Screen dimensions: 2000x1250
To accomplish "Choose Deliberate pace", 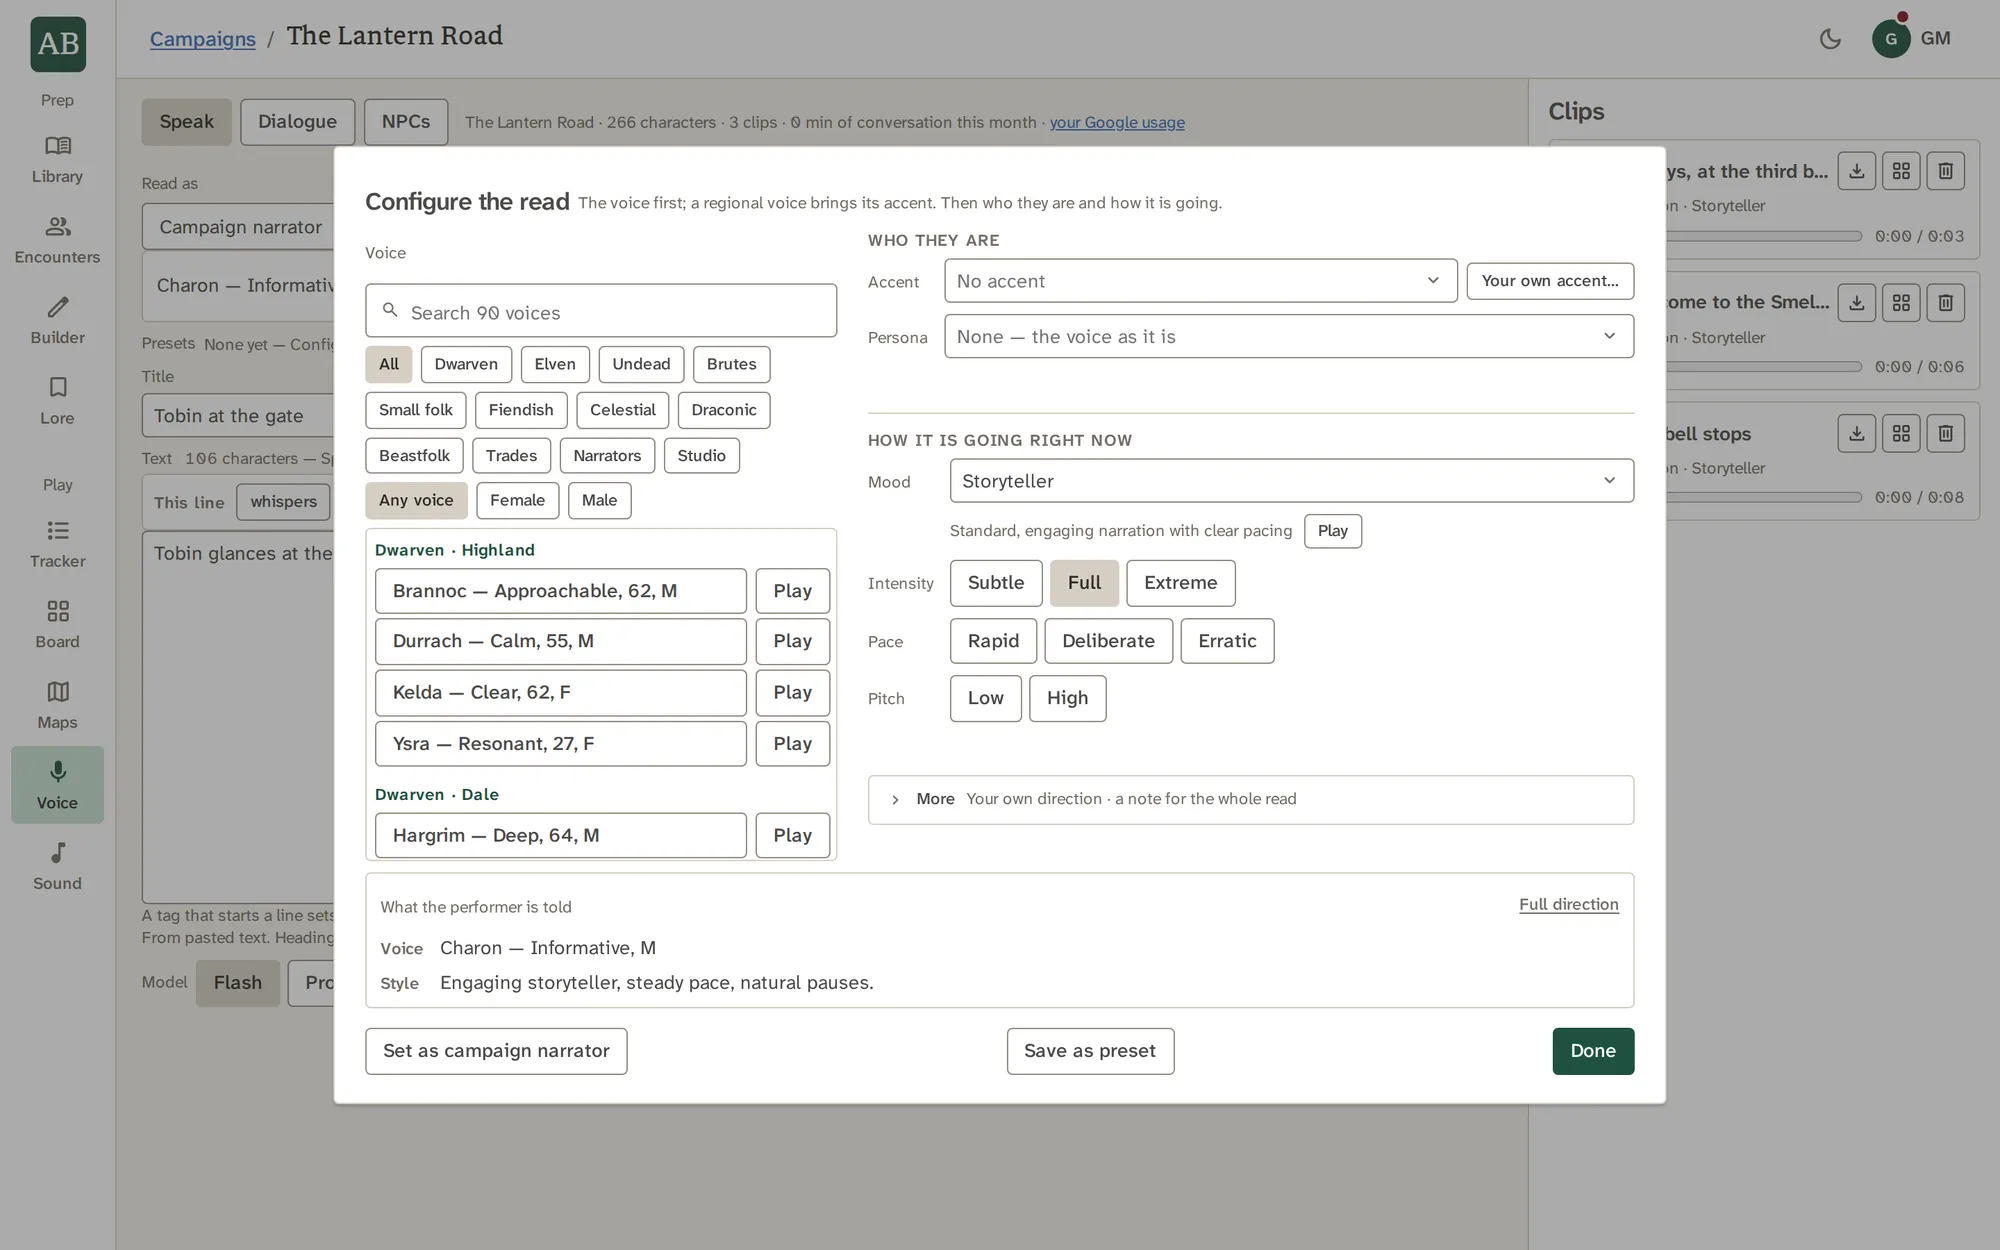I will [x=1108, y=641].
